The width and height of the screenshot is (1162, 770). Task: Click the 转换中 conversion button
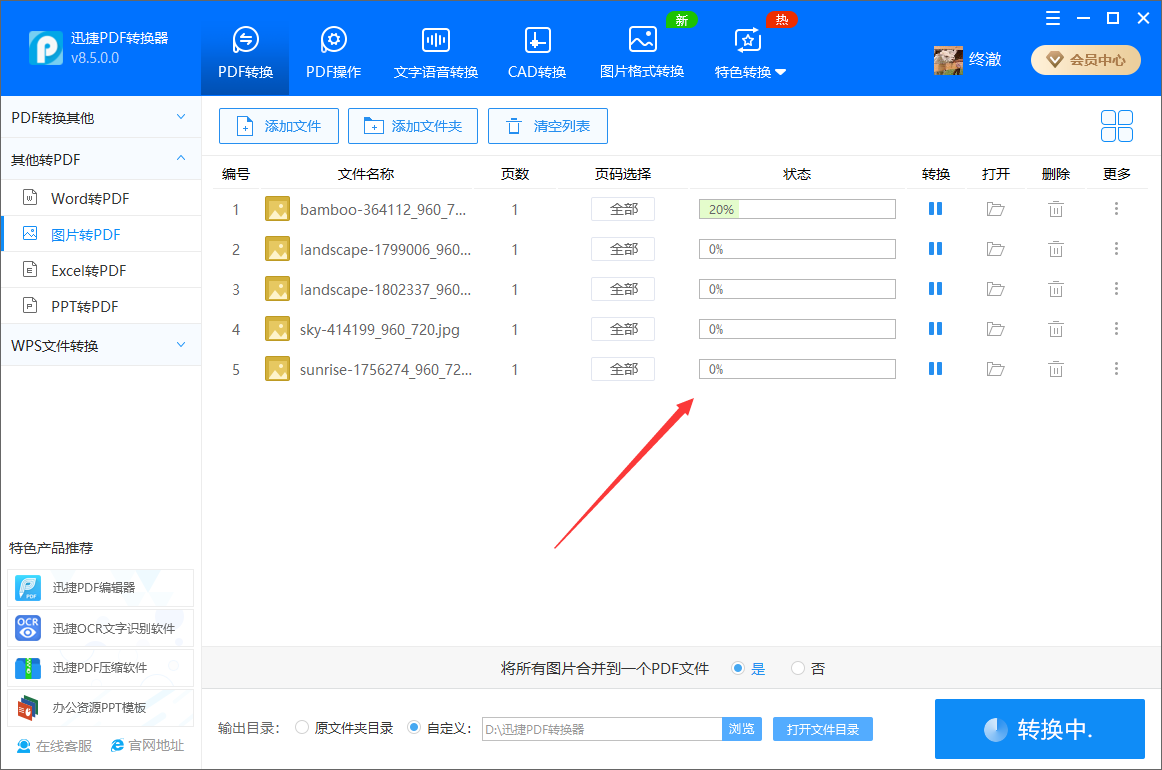pyautogui.click(x=1040, y=729)
